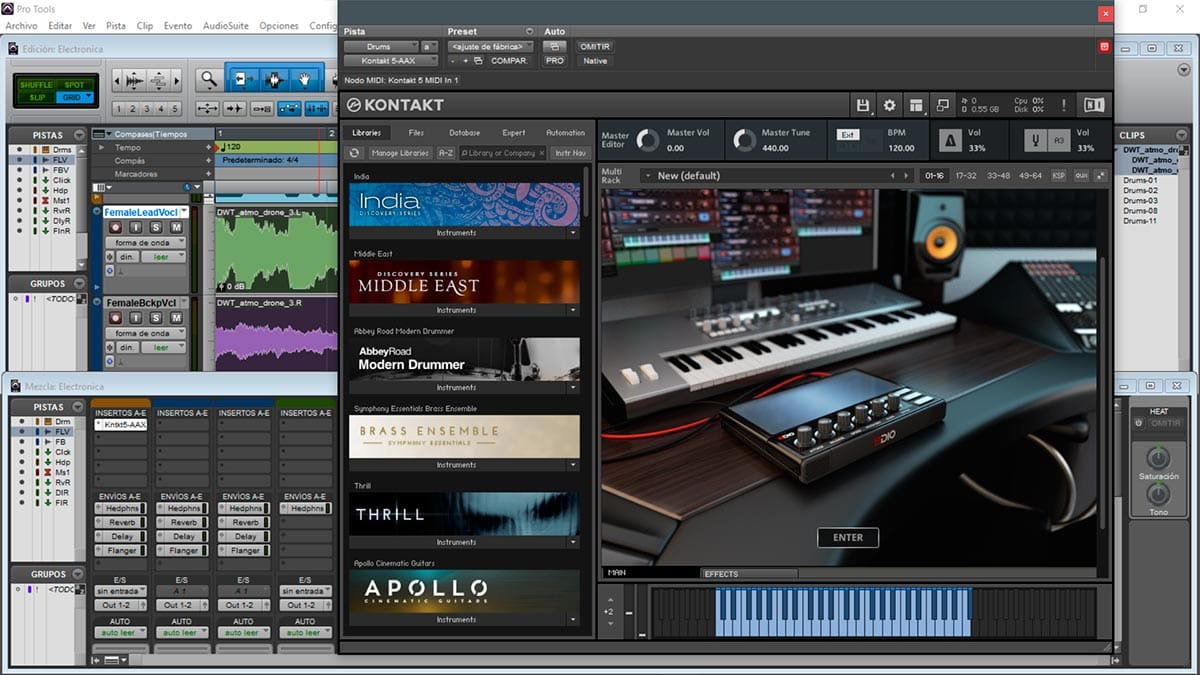
Task: Open the India library Instruments dropdown
Action: [x=574, y=232]
